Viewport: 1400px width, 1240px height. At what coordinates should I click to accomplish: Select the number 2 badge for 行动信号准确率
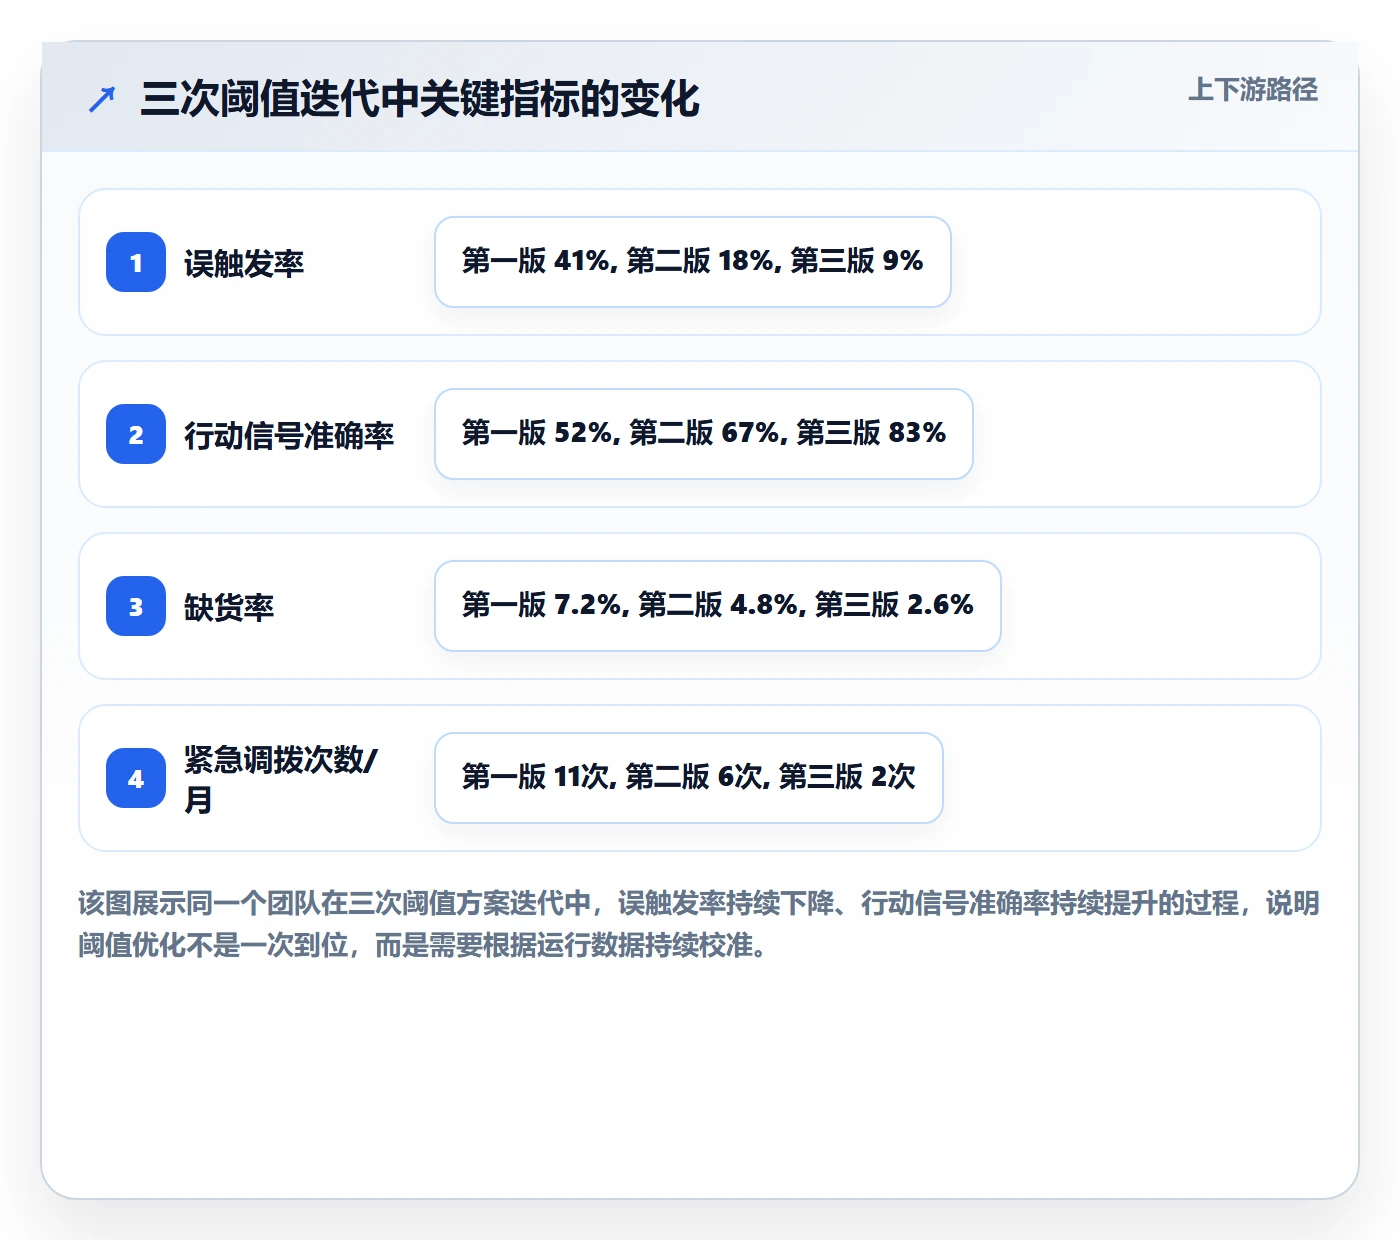(x=136, y=434)
